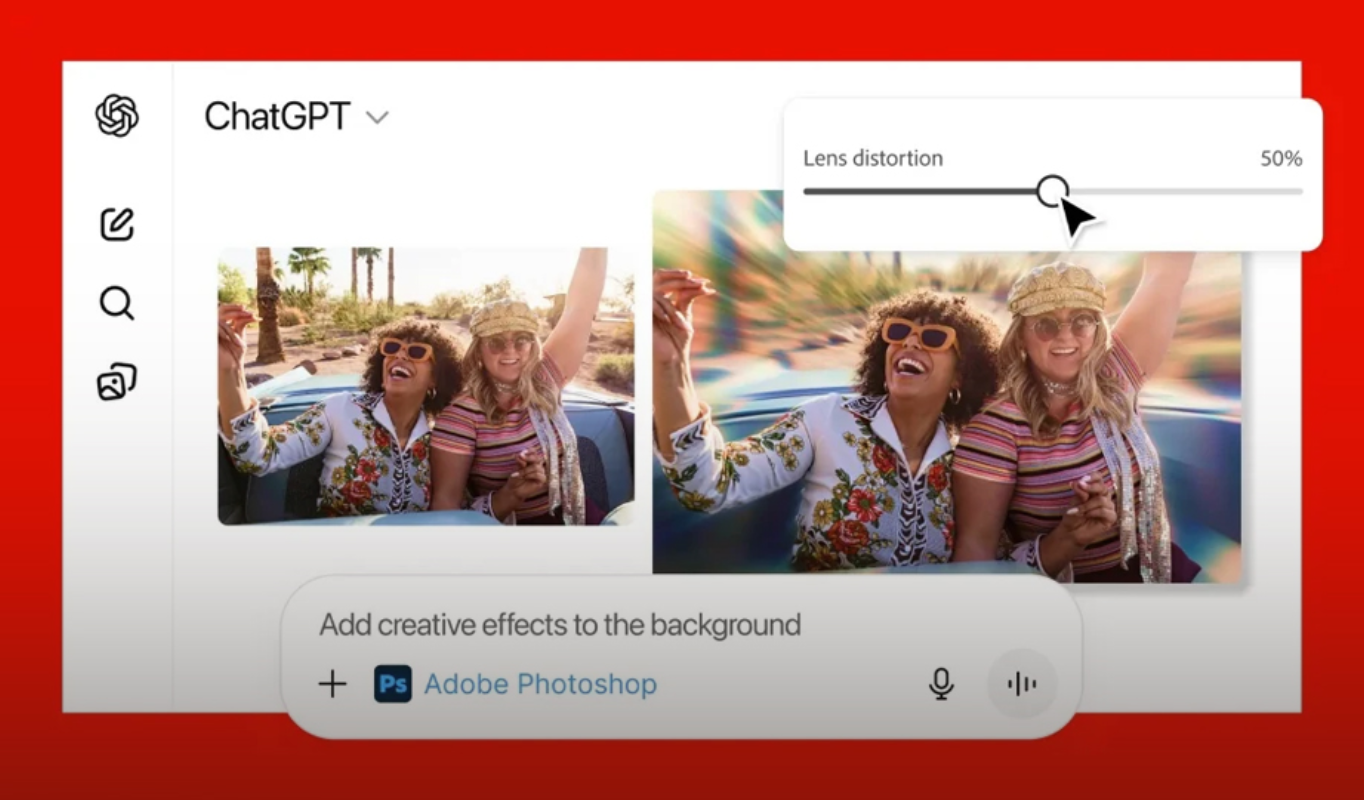Open the ChatGPT model selector title

(x=277, y=117)
